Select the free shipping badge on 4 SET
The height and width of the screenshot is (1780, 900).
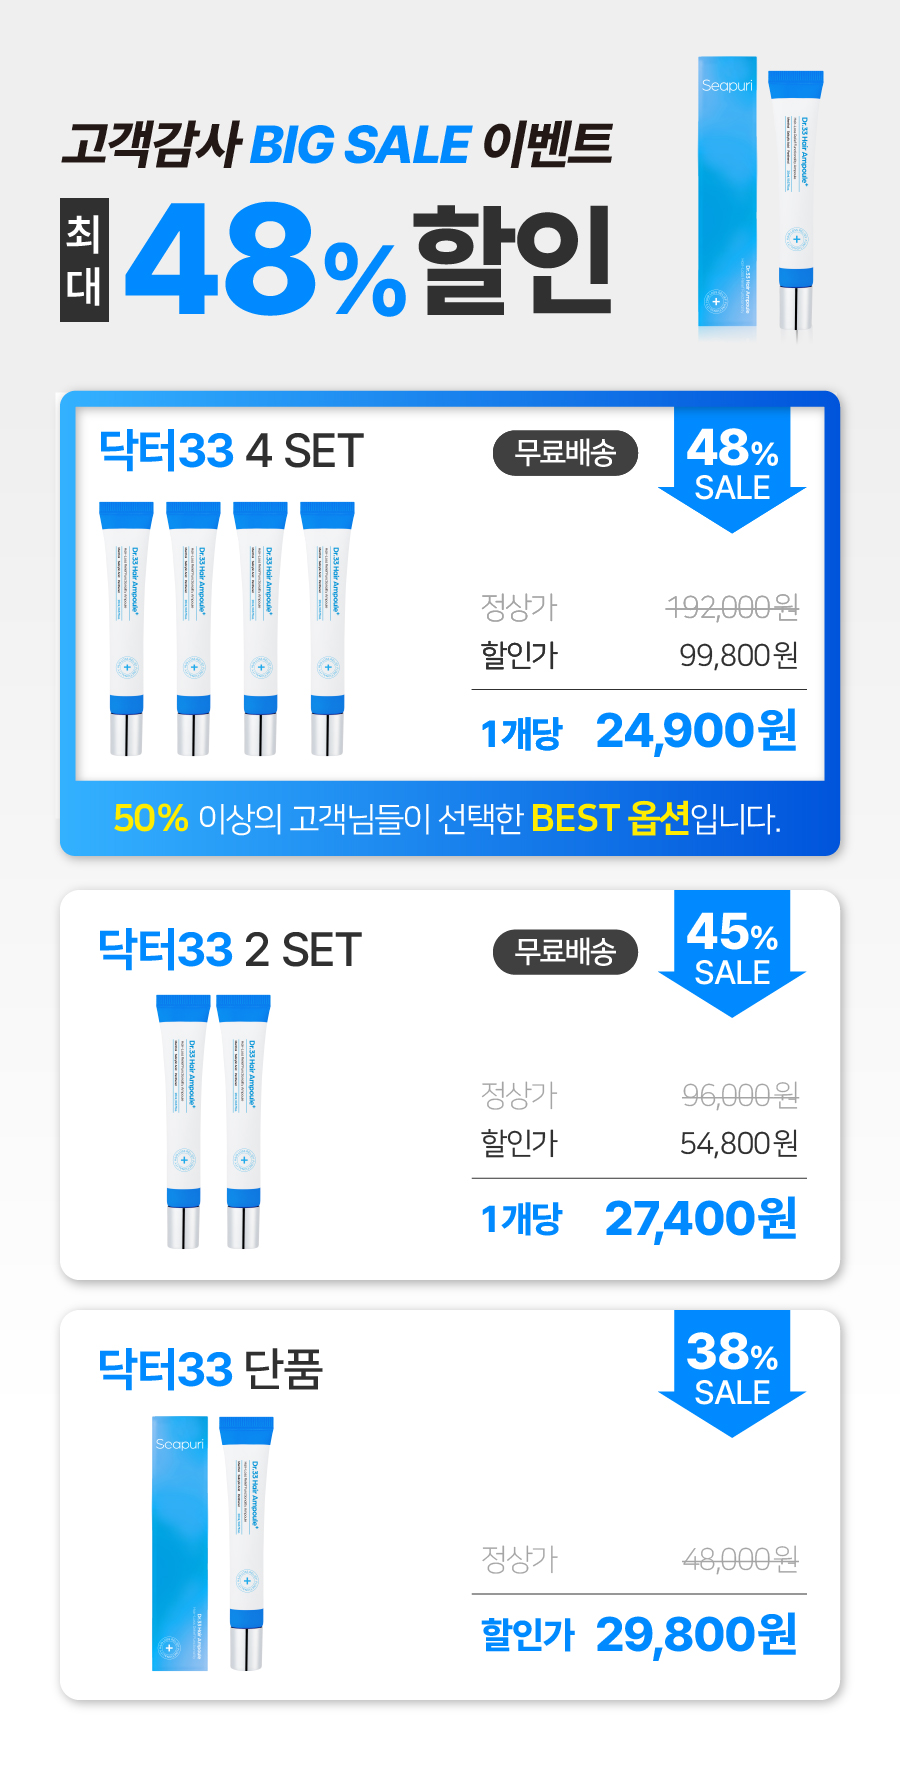(565, 453)
